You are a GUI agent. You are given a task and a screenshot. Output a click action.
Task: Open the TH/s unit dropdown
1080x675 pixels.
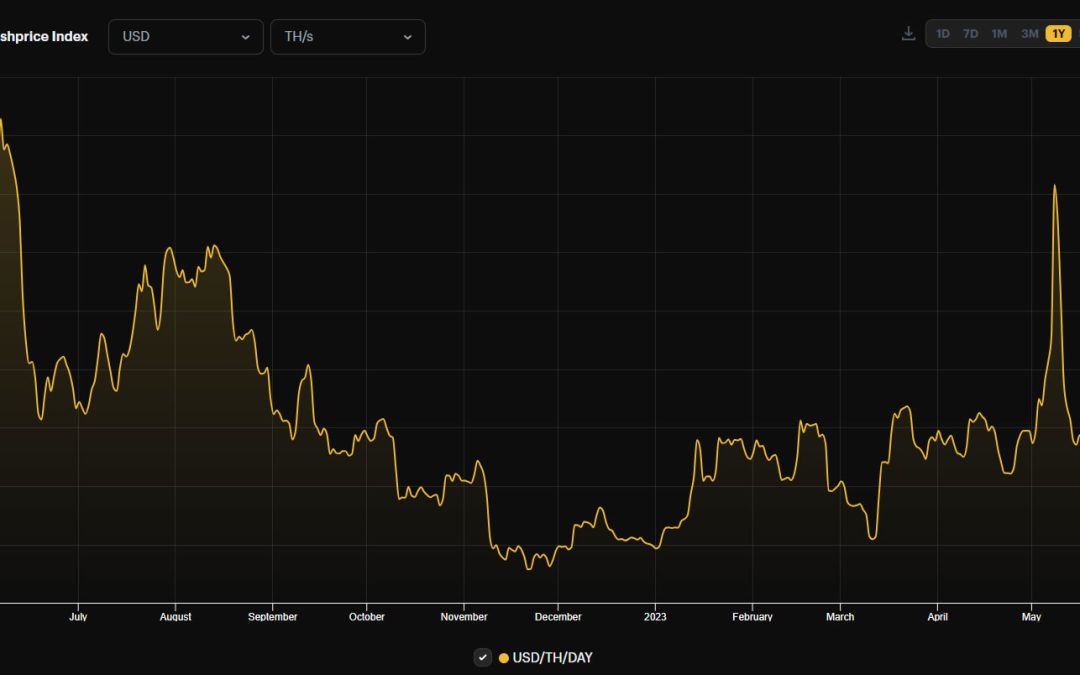pos(348,37)
